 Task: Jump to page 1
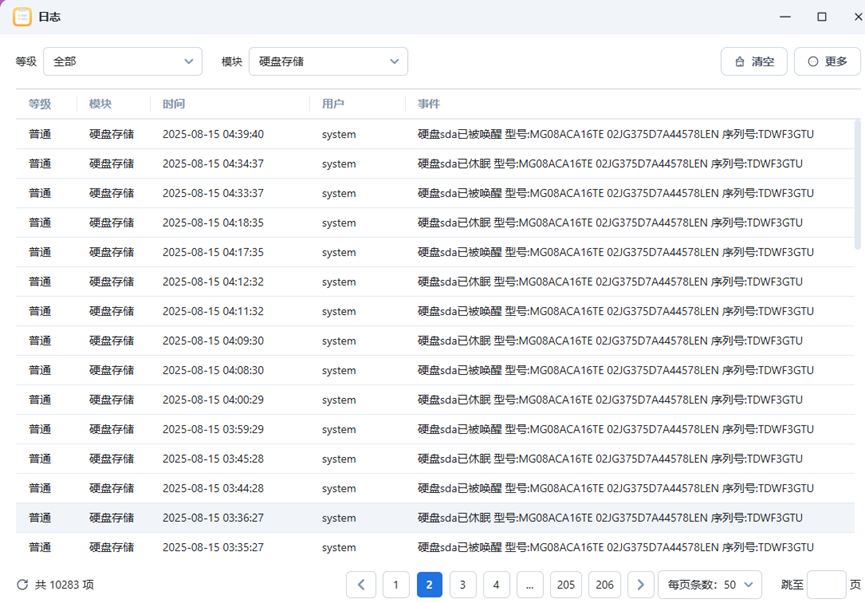coord(396,584)
